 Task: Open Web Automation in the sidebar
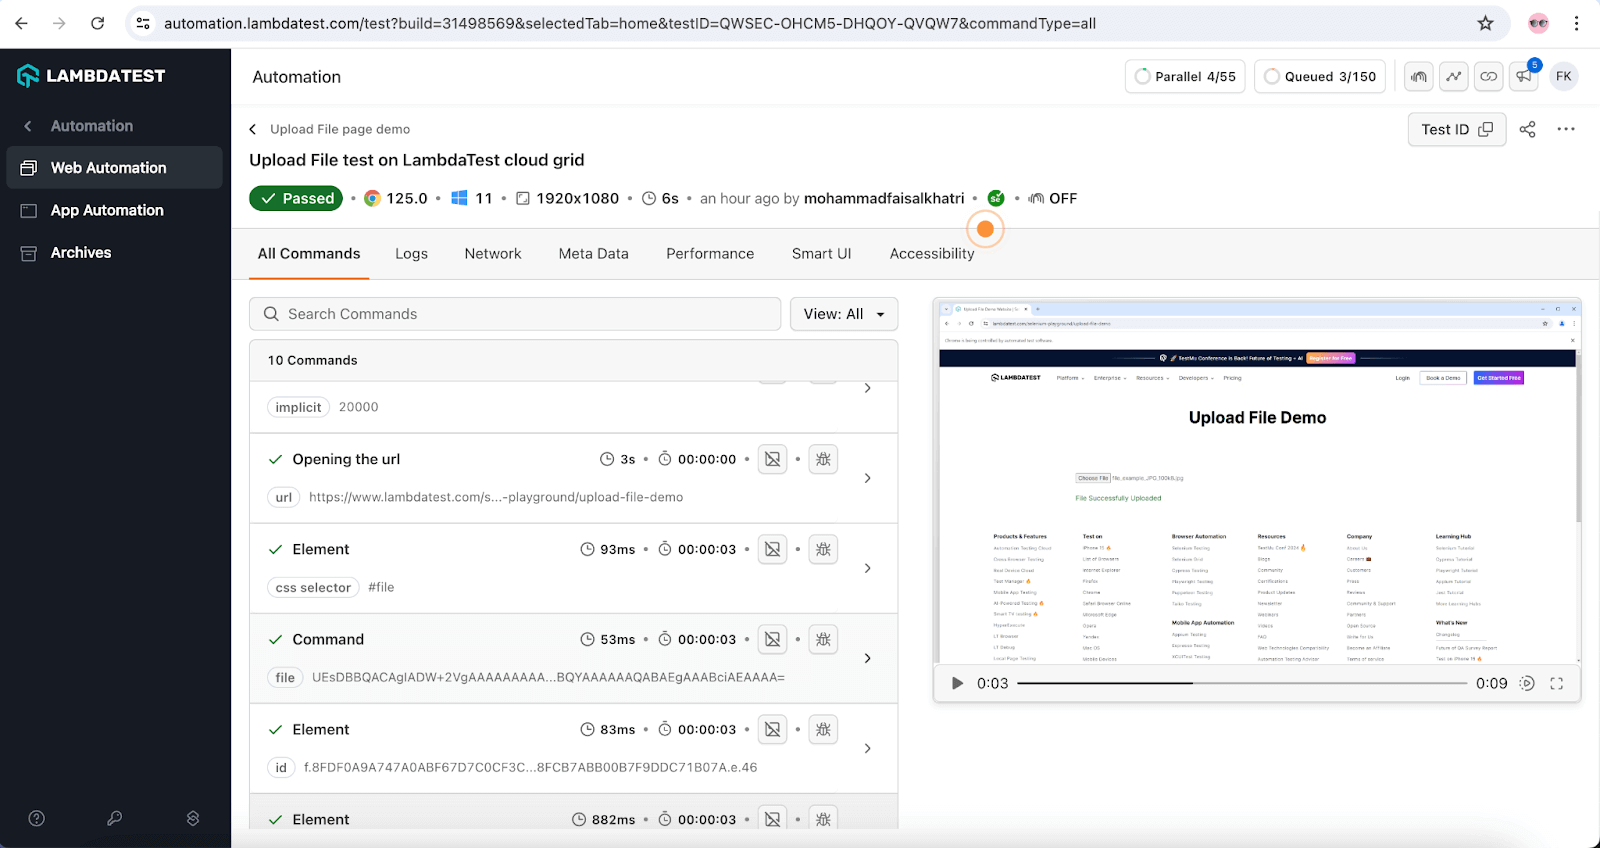click(115, 168)
